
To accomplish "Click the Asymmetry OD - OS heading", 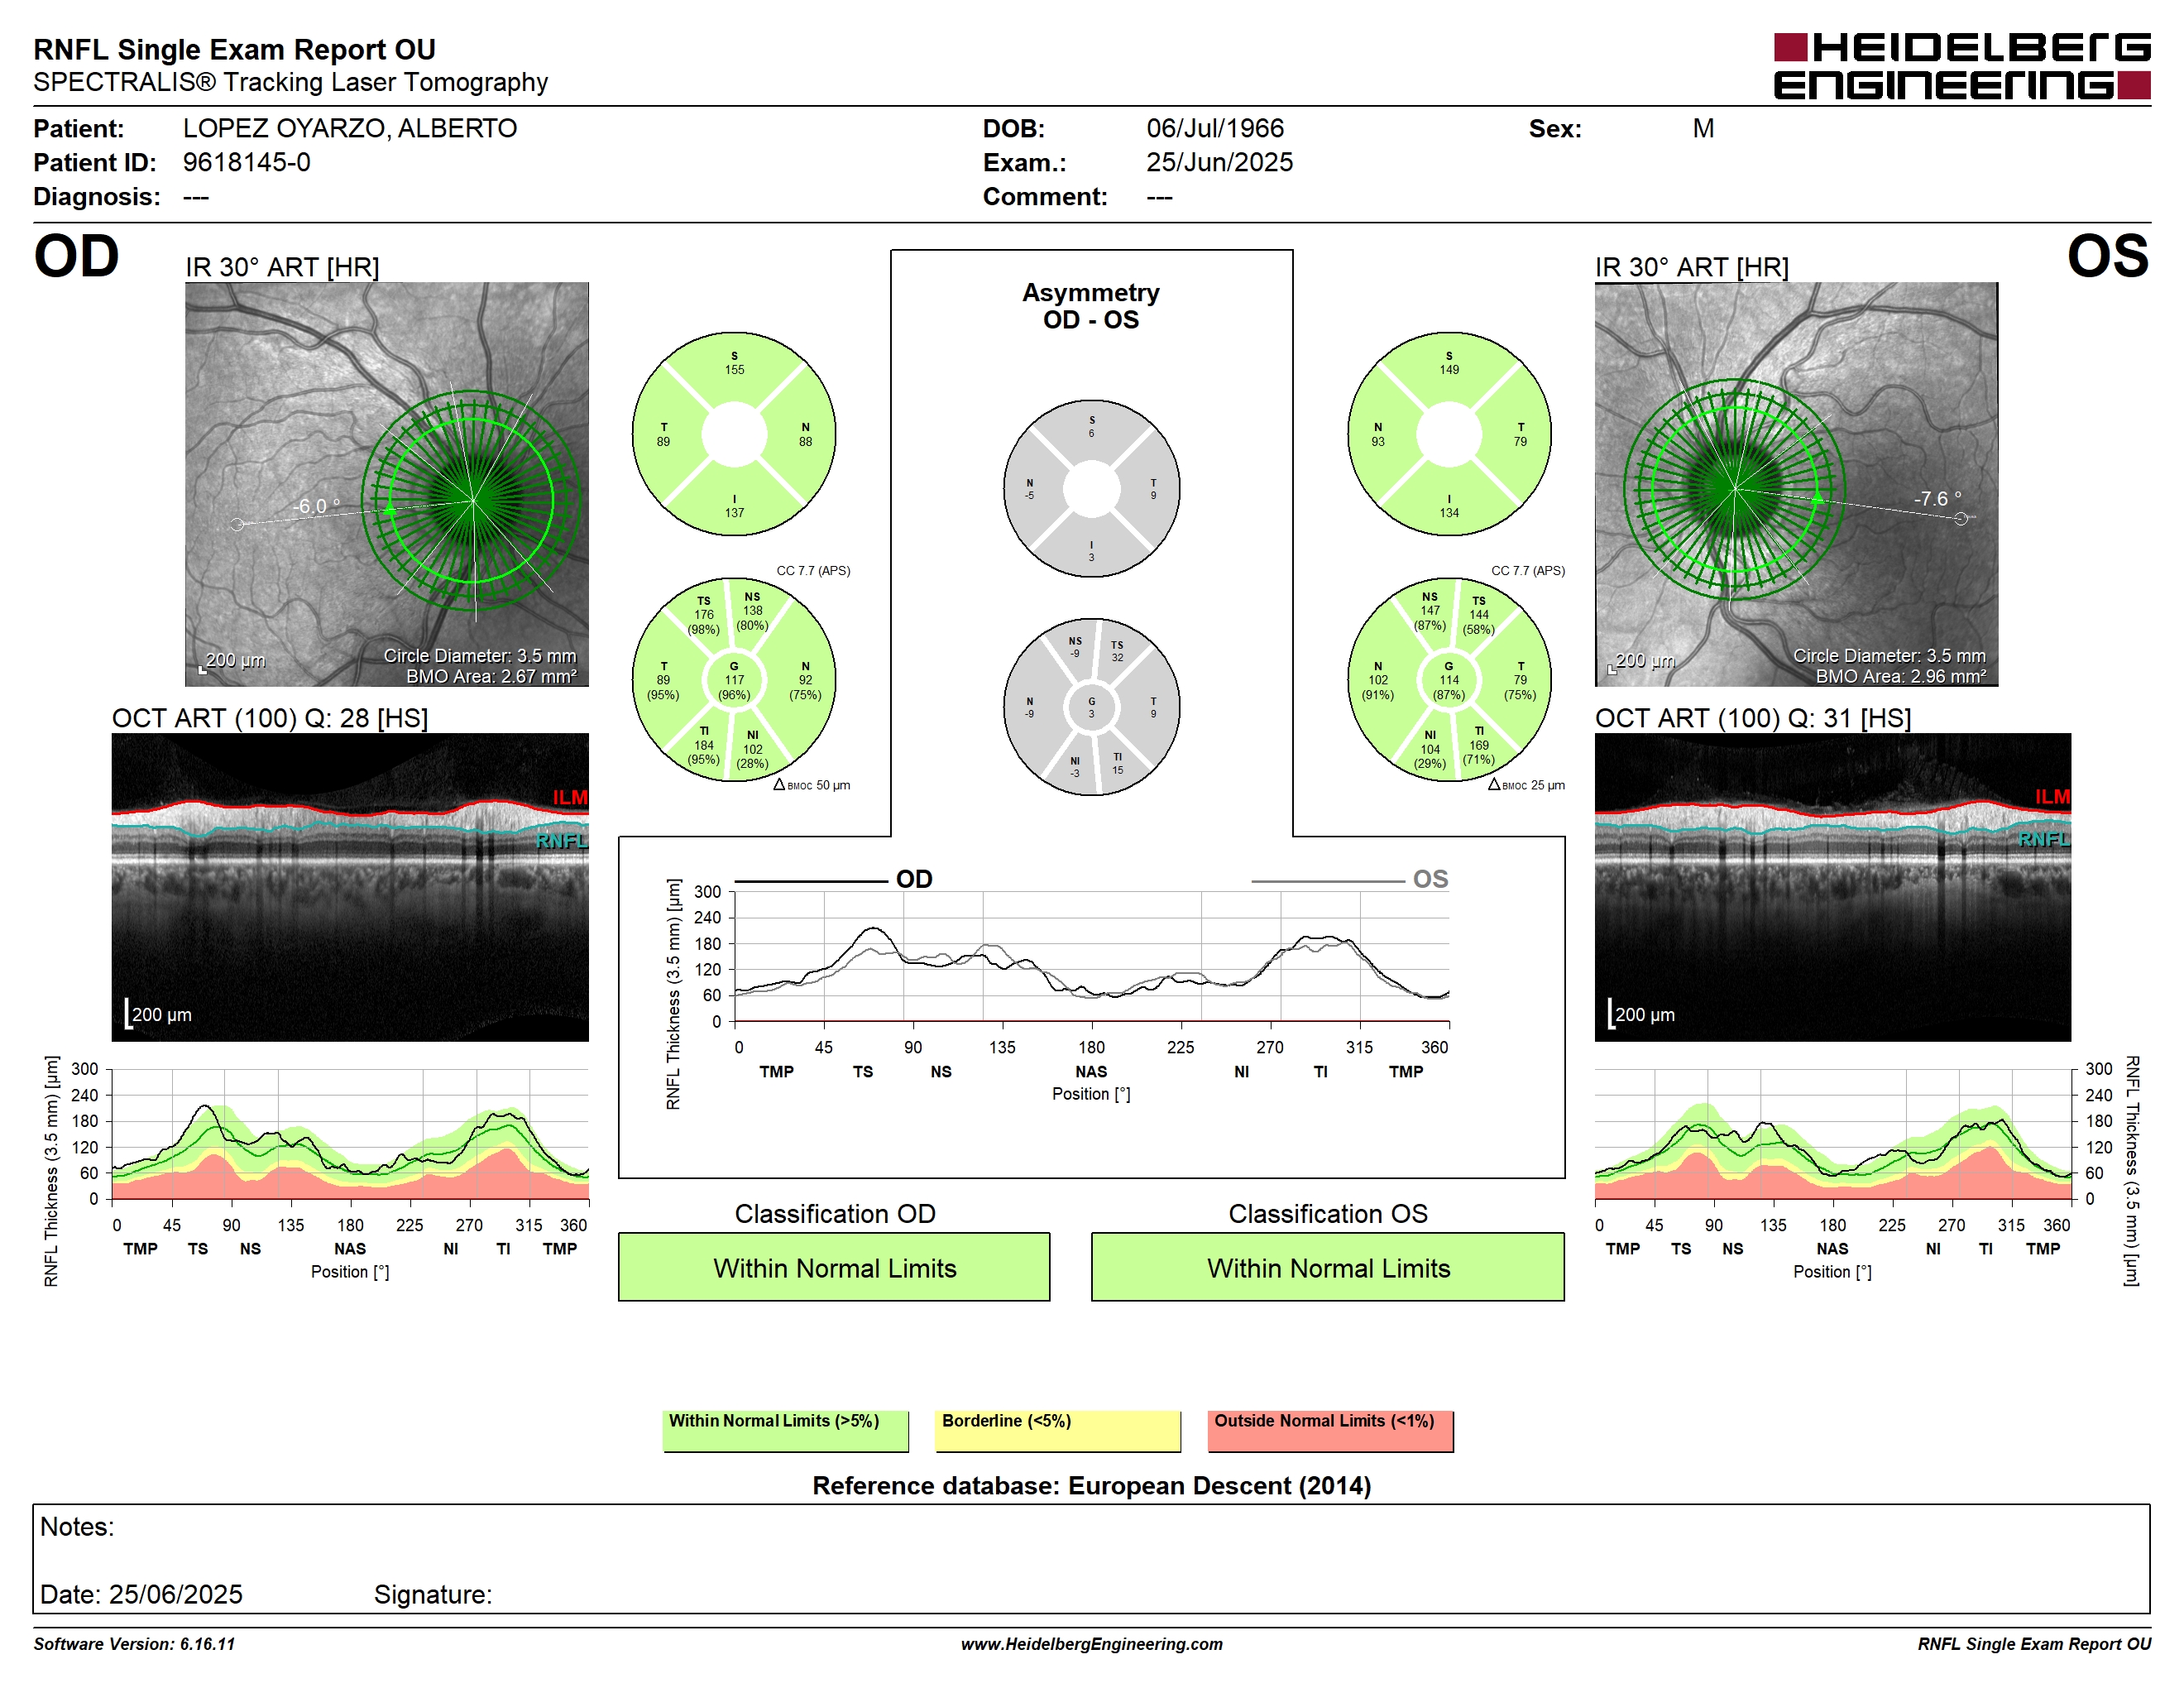I will click(1091, 306).
